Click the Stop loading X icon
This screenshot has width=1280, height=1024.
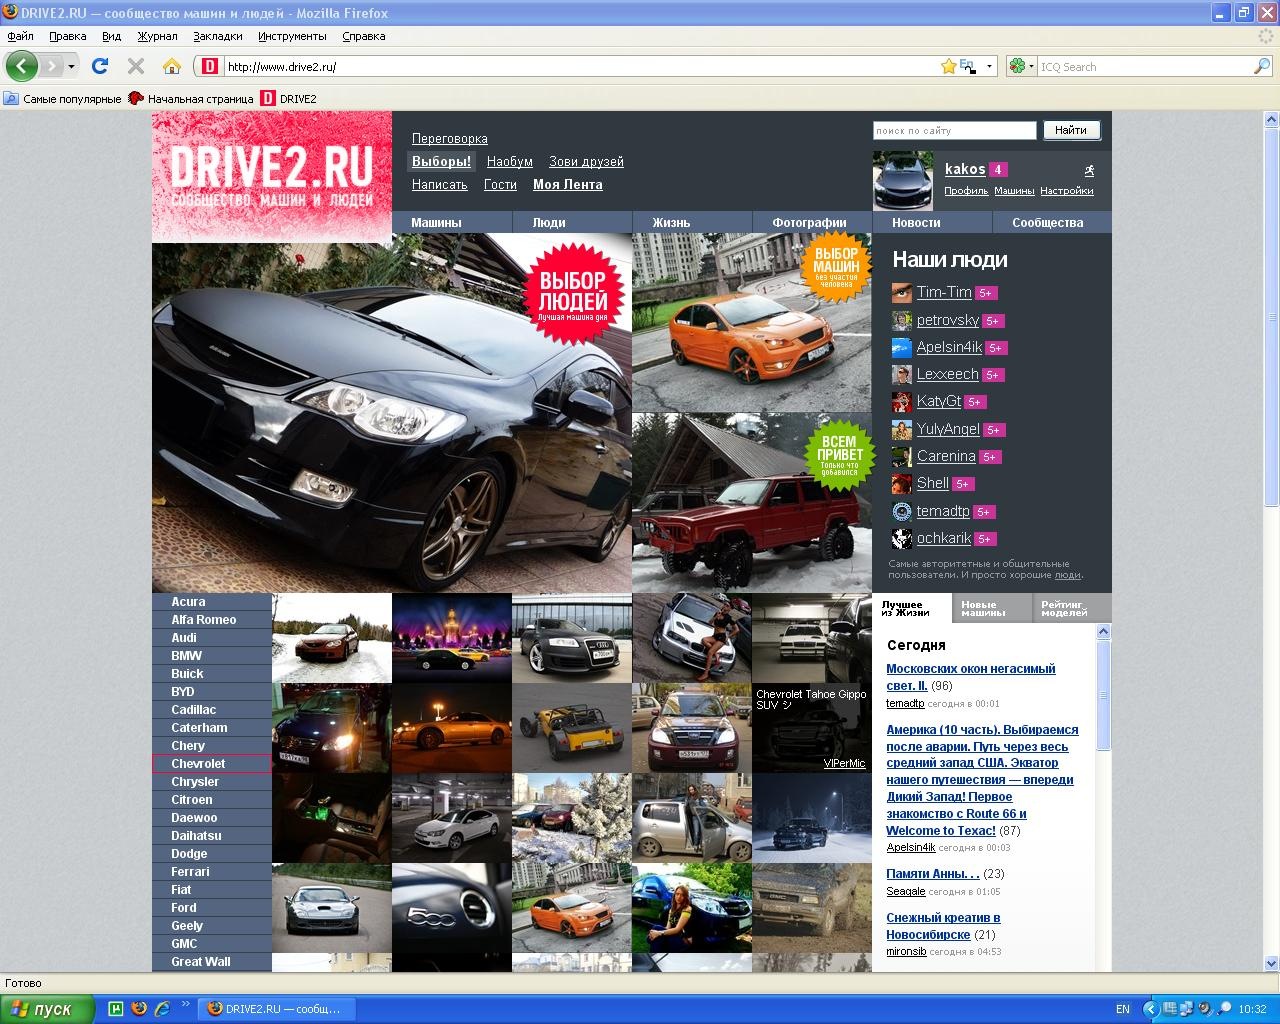coord(136,66)
